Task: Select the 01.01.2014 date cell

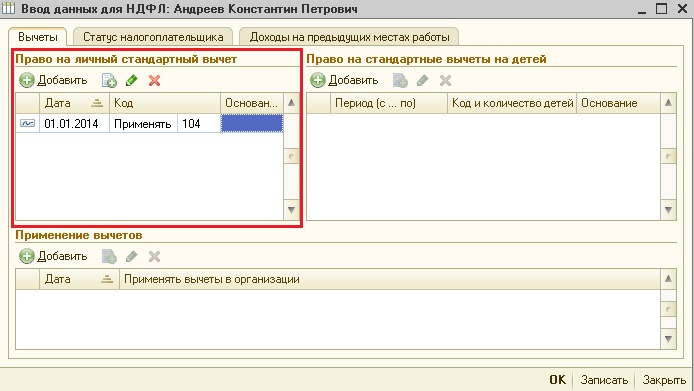Action: coord(74,124)
